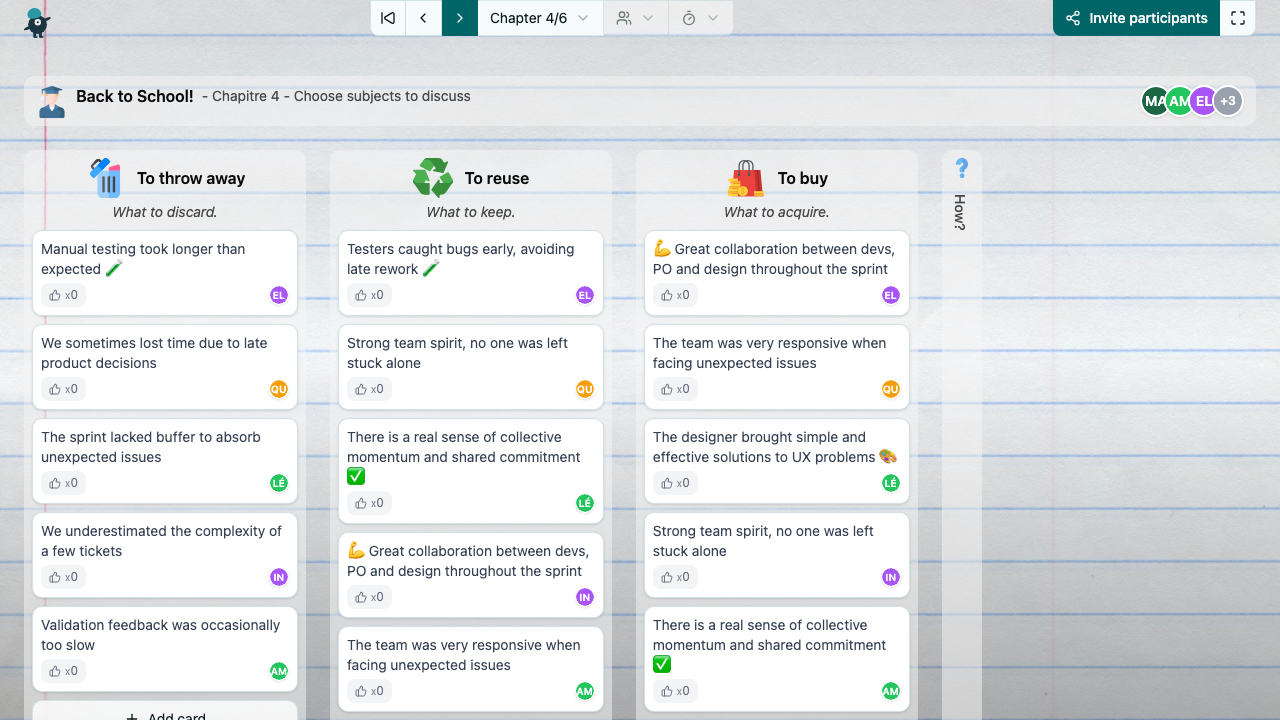This screenshot has height=720, width=1280.
Task: Expand the participants dropdown chevron
Action: coord(648,18)
